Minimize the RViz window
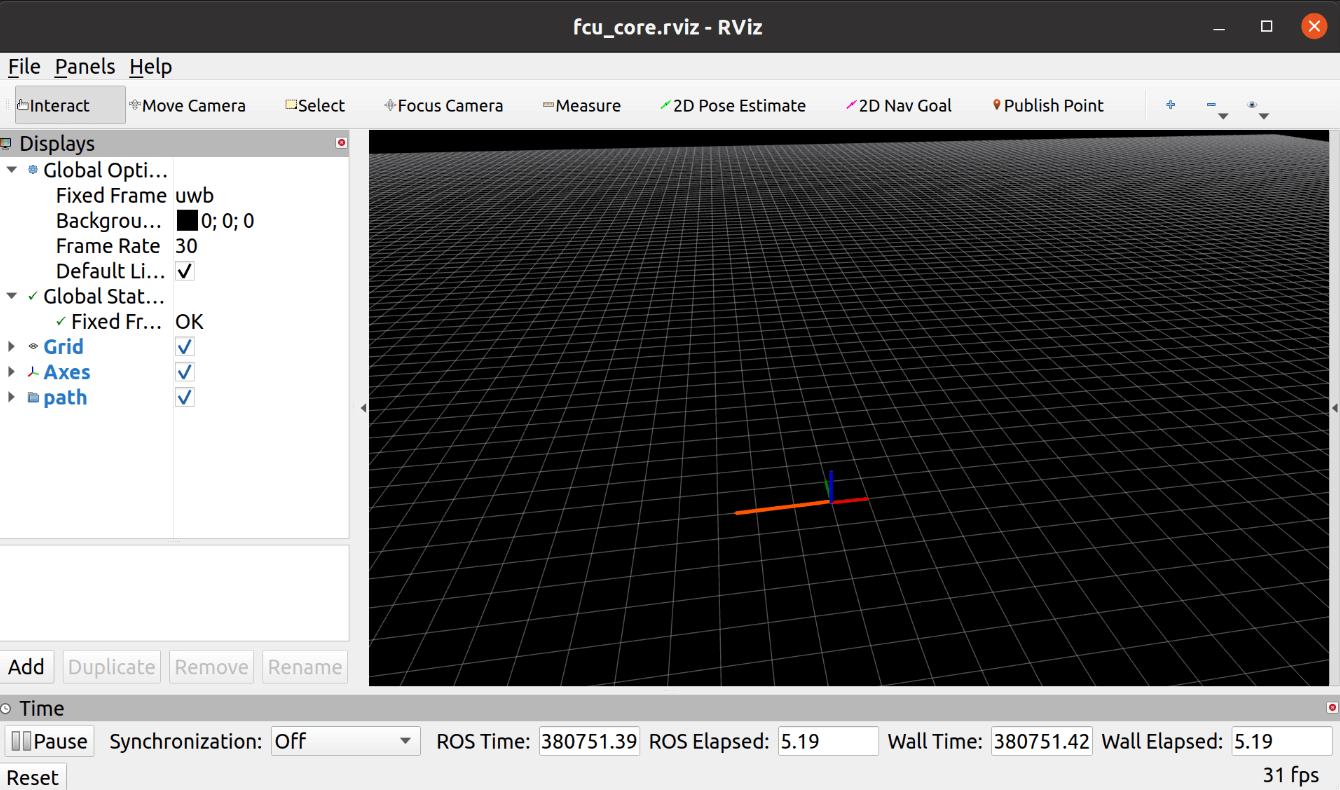This screenshot has width=1340, height=790. [1220, 27]
